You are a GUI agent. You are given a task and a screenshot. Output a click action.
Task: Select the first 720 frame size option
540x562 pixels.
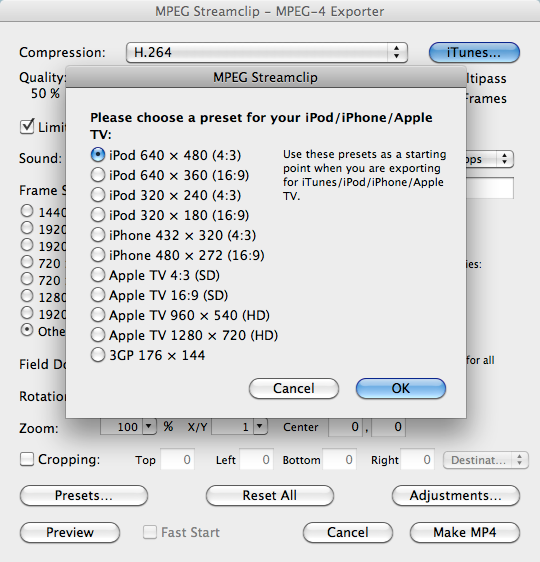(x=27, y=262)
